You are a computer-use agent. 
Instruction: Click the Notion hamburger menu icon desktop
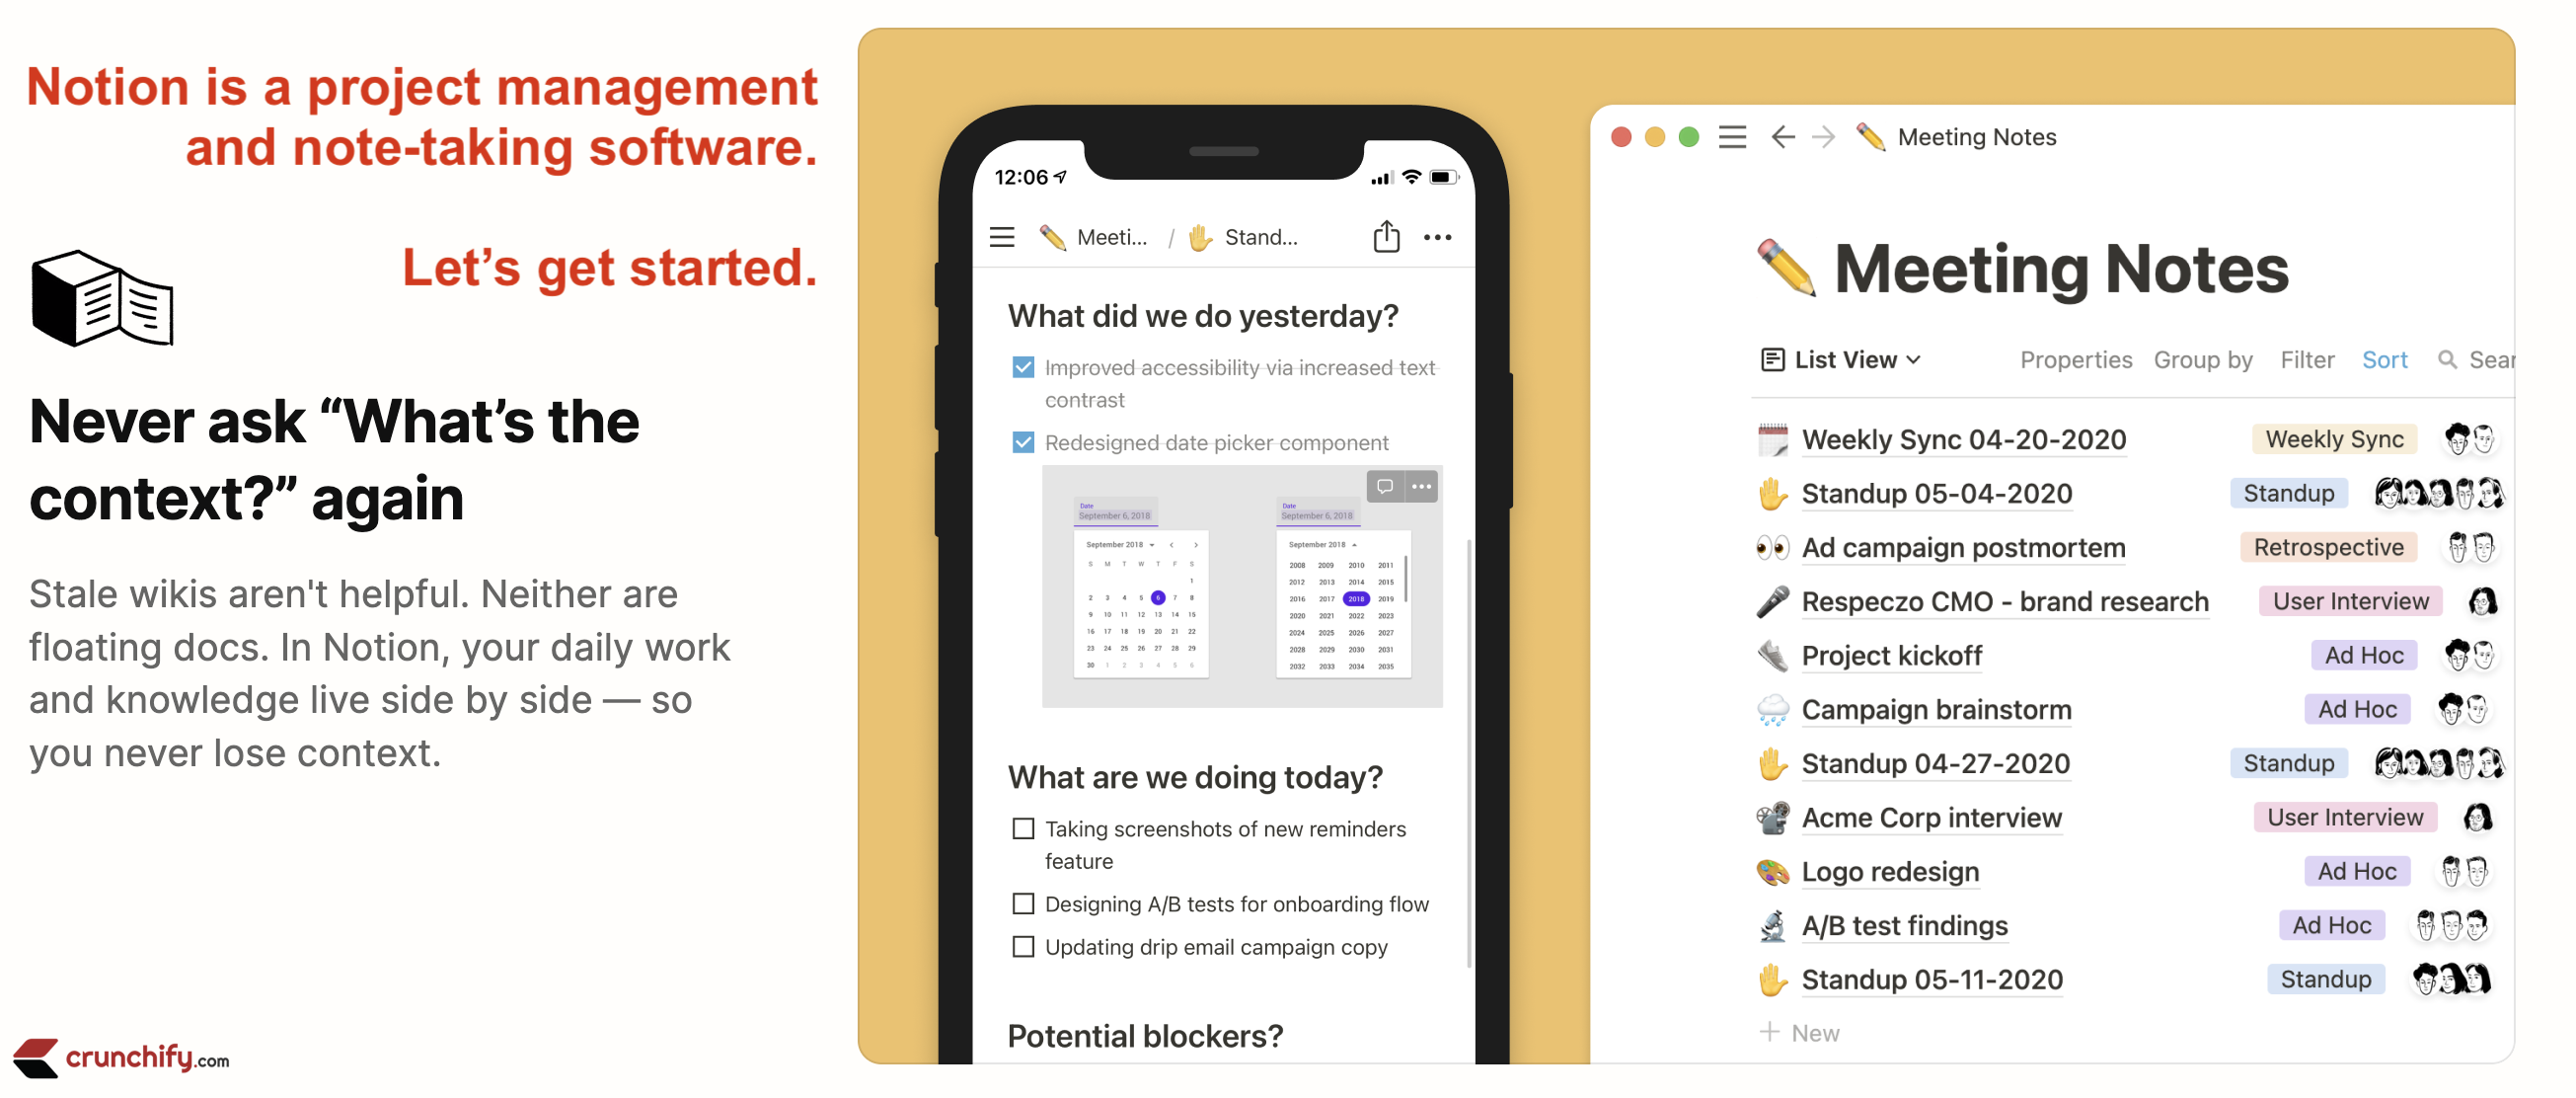[x=1735, y=136]
